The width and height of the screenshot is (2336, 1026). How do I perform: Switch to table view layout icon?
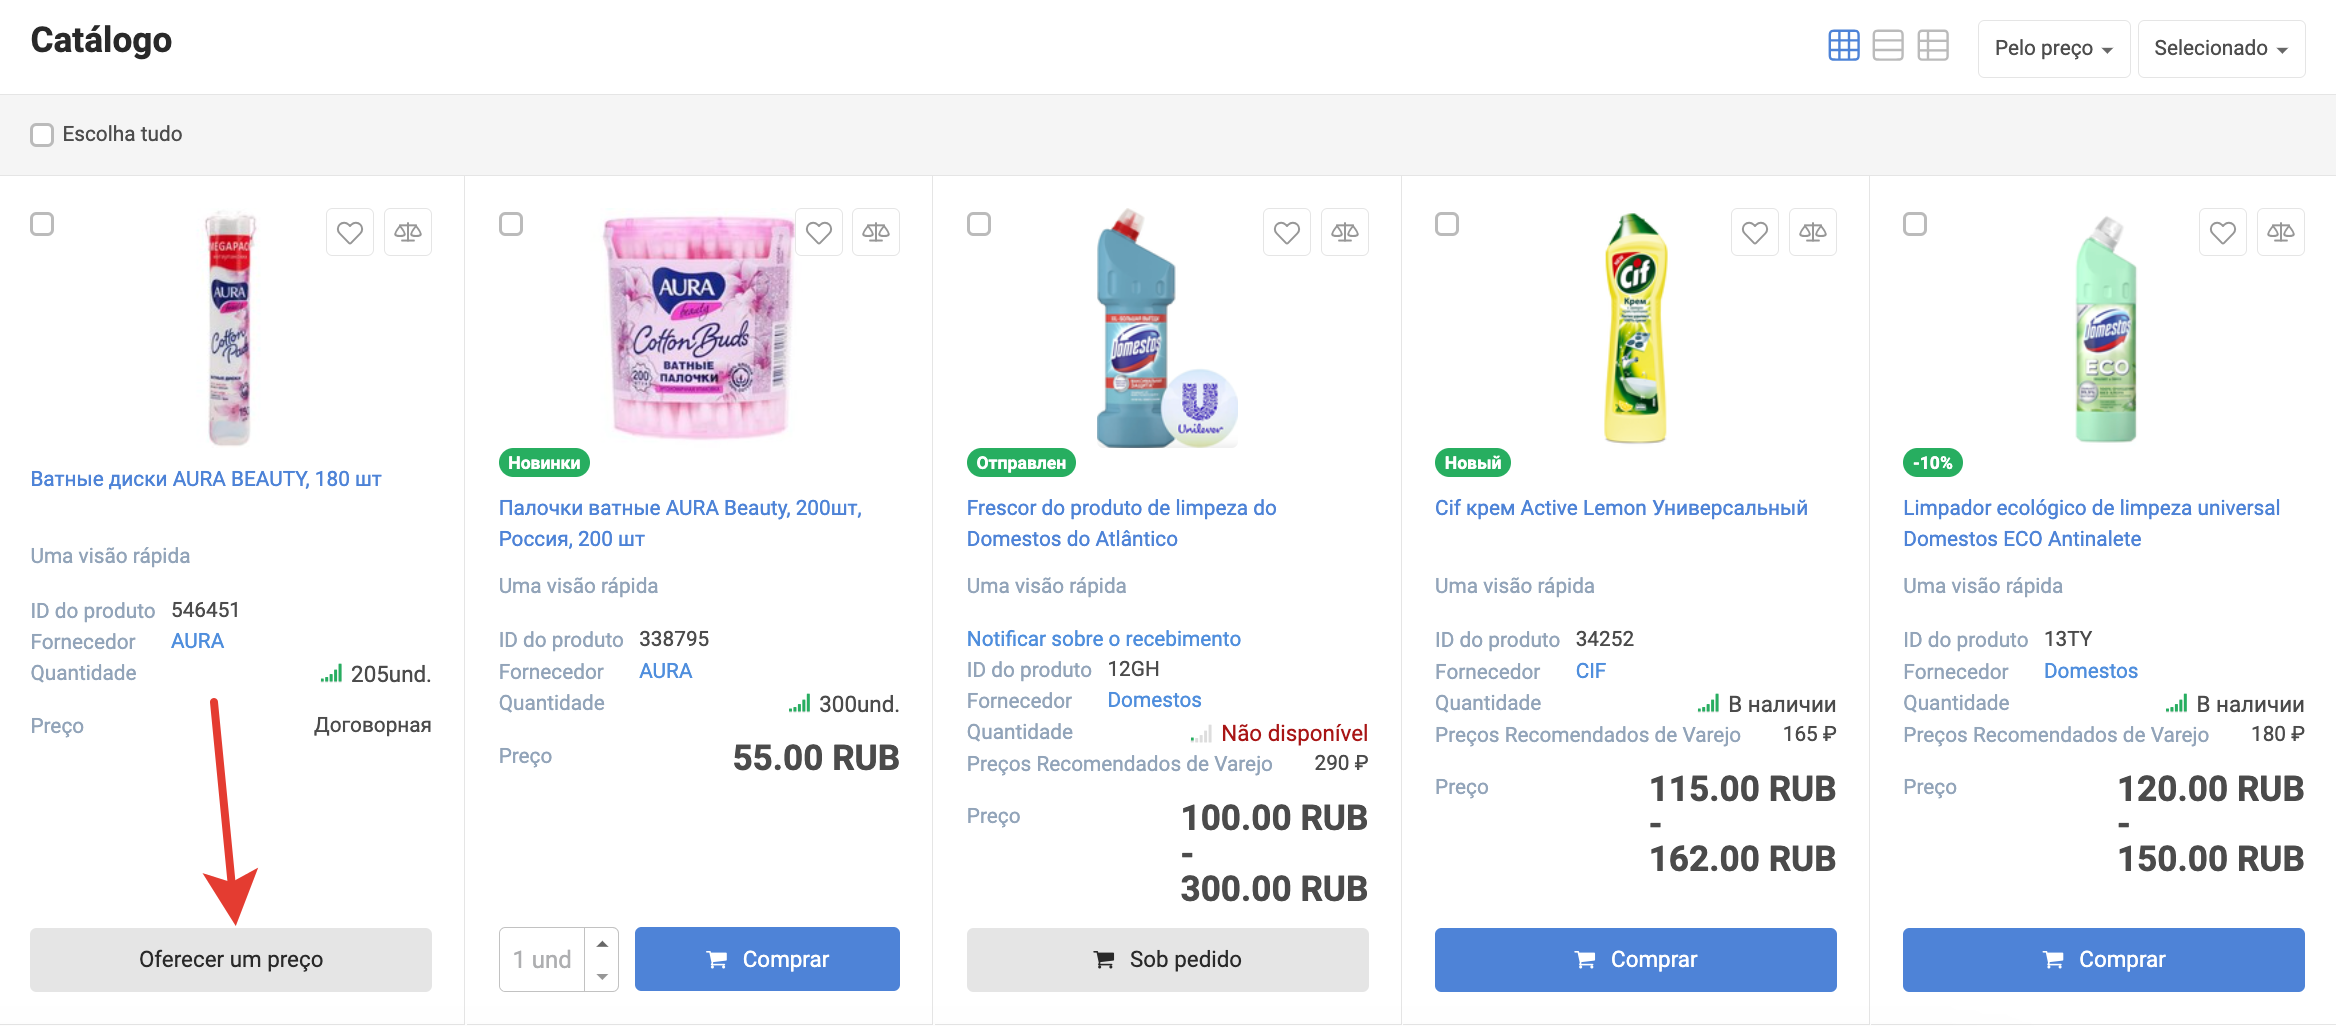click(1932, 46)
